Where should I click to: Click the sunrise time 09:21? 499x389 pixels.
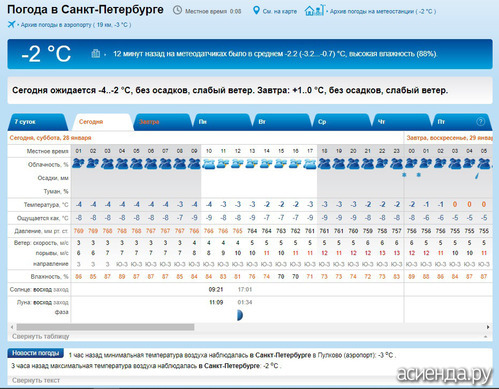pos(216,289)
